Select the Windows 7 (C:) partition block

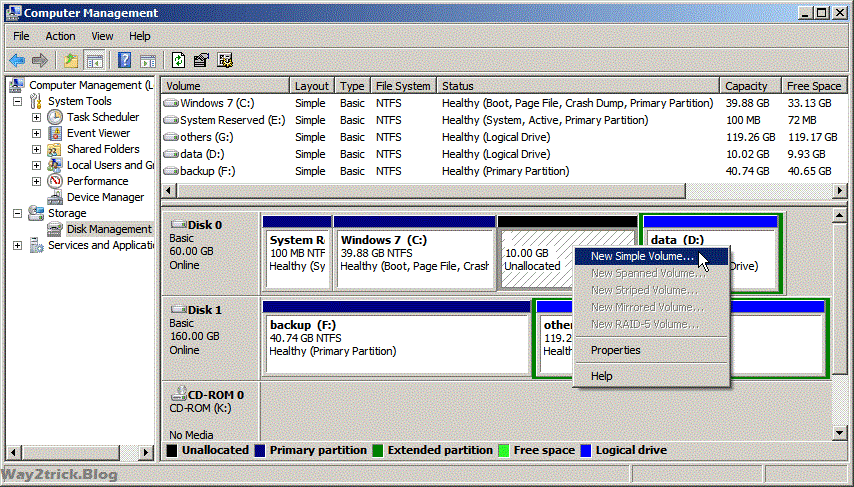[x=414, y=253]
